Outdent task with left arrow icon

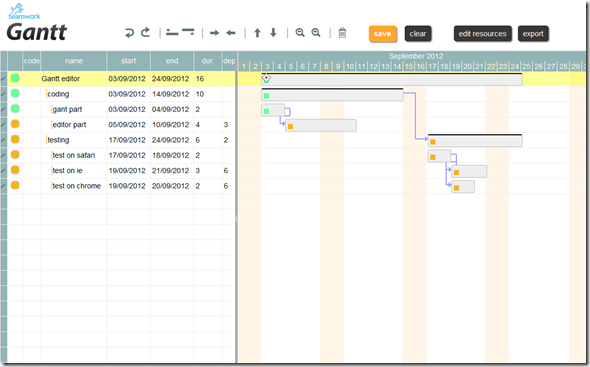(231, 33)
